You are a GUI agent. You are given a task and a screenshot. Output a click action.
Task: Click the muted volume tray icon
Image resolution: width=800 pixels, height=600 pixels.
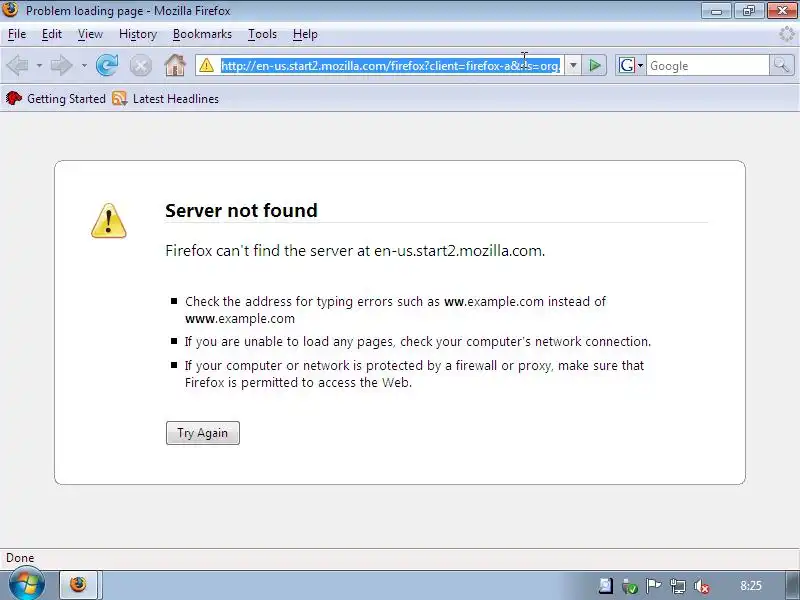pyautogui.click(x=702, y=587)
